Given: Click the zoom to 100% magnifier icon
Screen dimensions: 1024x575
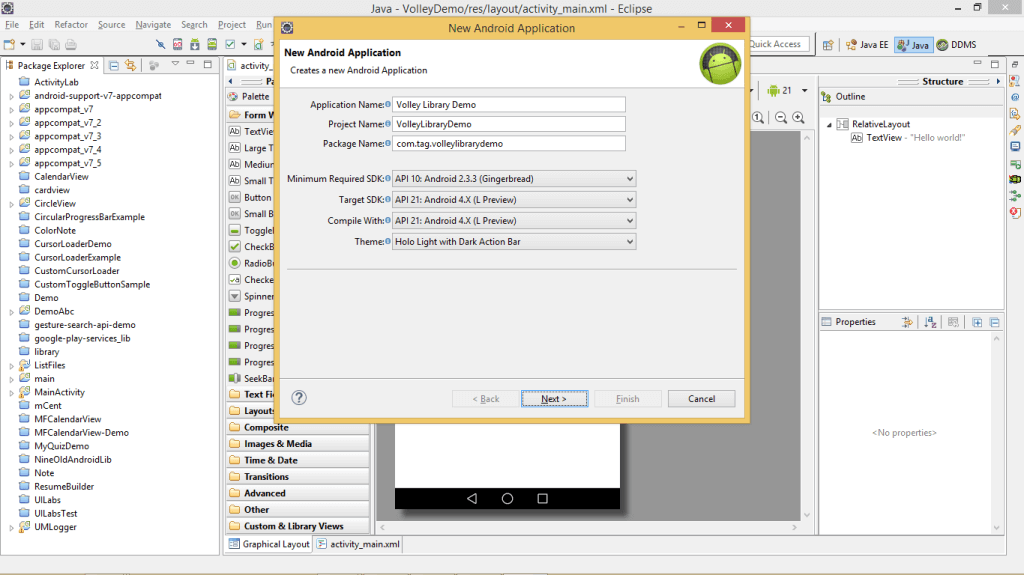Looking at the screenshot, I should pos(758,118).
